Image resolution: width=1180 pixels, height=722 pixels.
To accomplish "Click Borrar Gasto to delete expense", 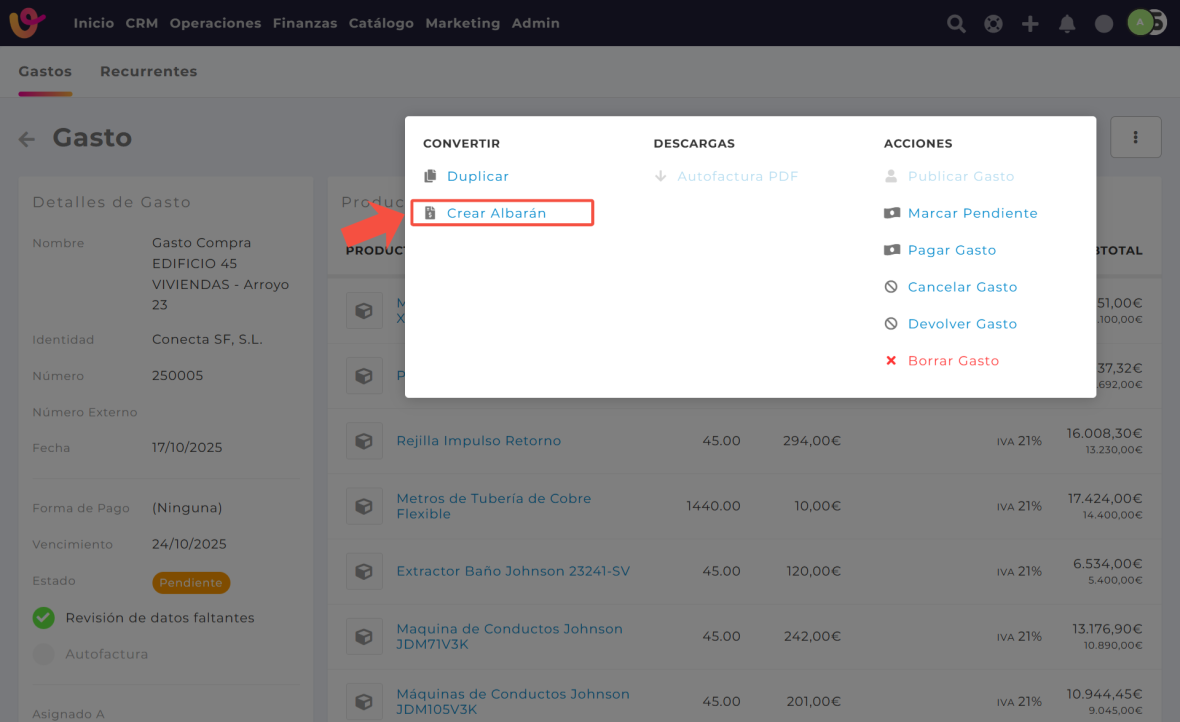I will coord(953,361).
